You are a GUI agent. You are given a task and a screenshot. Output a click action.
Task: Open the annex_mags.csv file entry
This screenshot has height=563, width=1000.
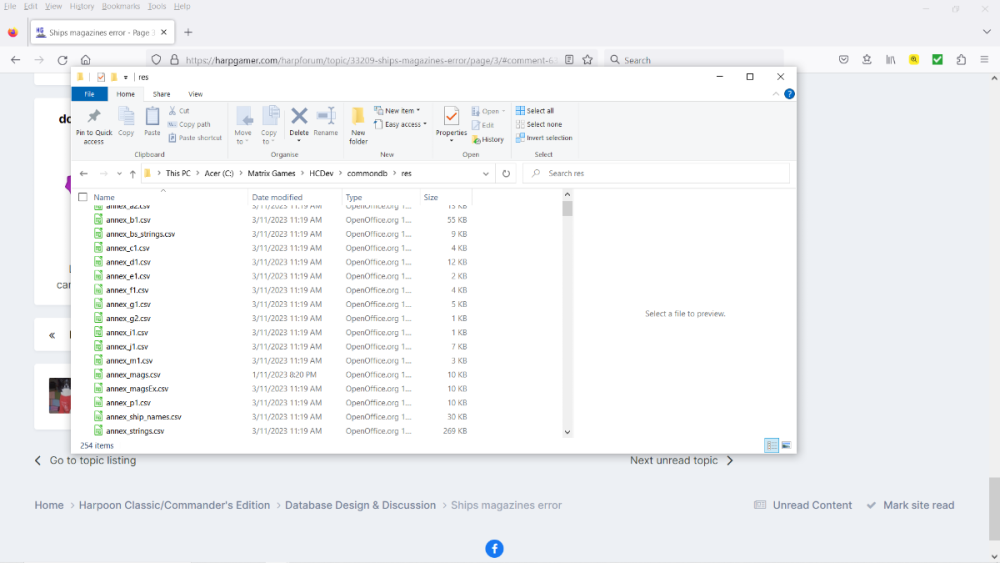[133, 374]
